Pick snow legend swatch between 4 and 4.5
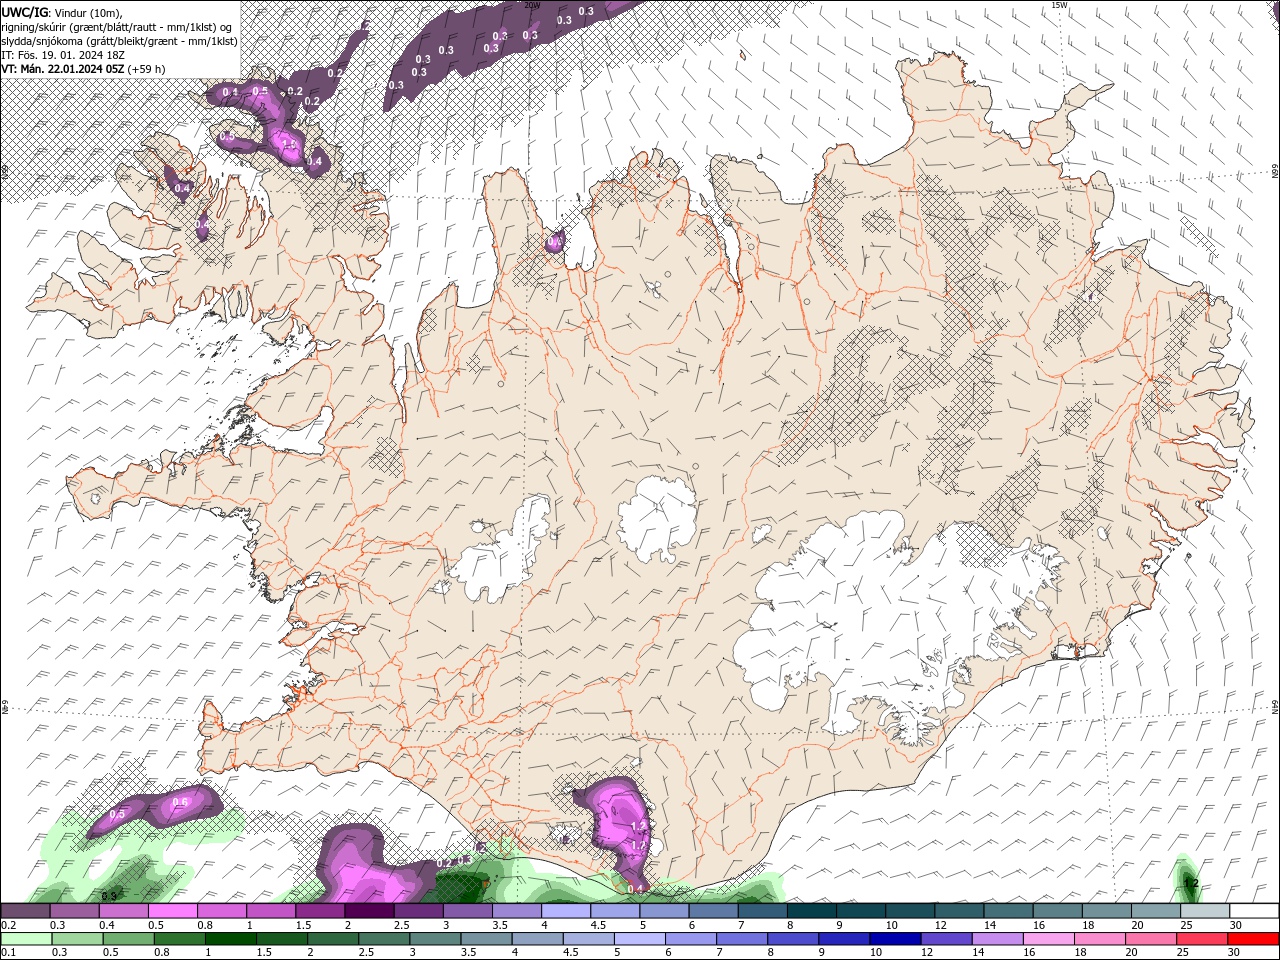Screen dimensions: 1280x960 (x=565, y=910)
